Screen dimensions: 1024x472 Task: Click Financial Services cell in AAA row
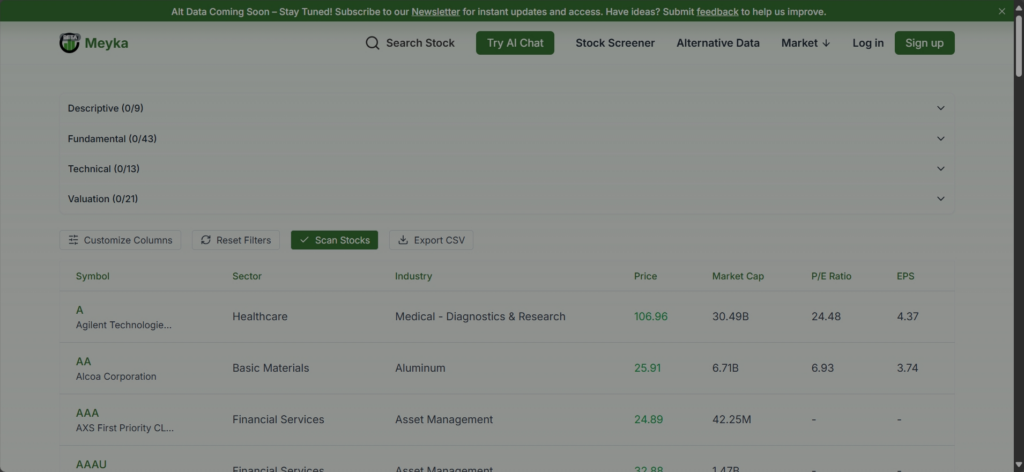click(278, 420)
